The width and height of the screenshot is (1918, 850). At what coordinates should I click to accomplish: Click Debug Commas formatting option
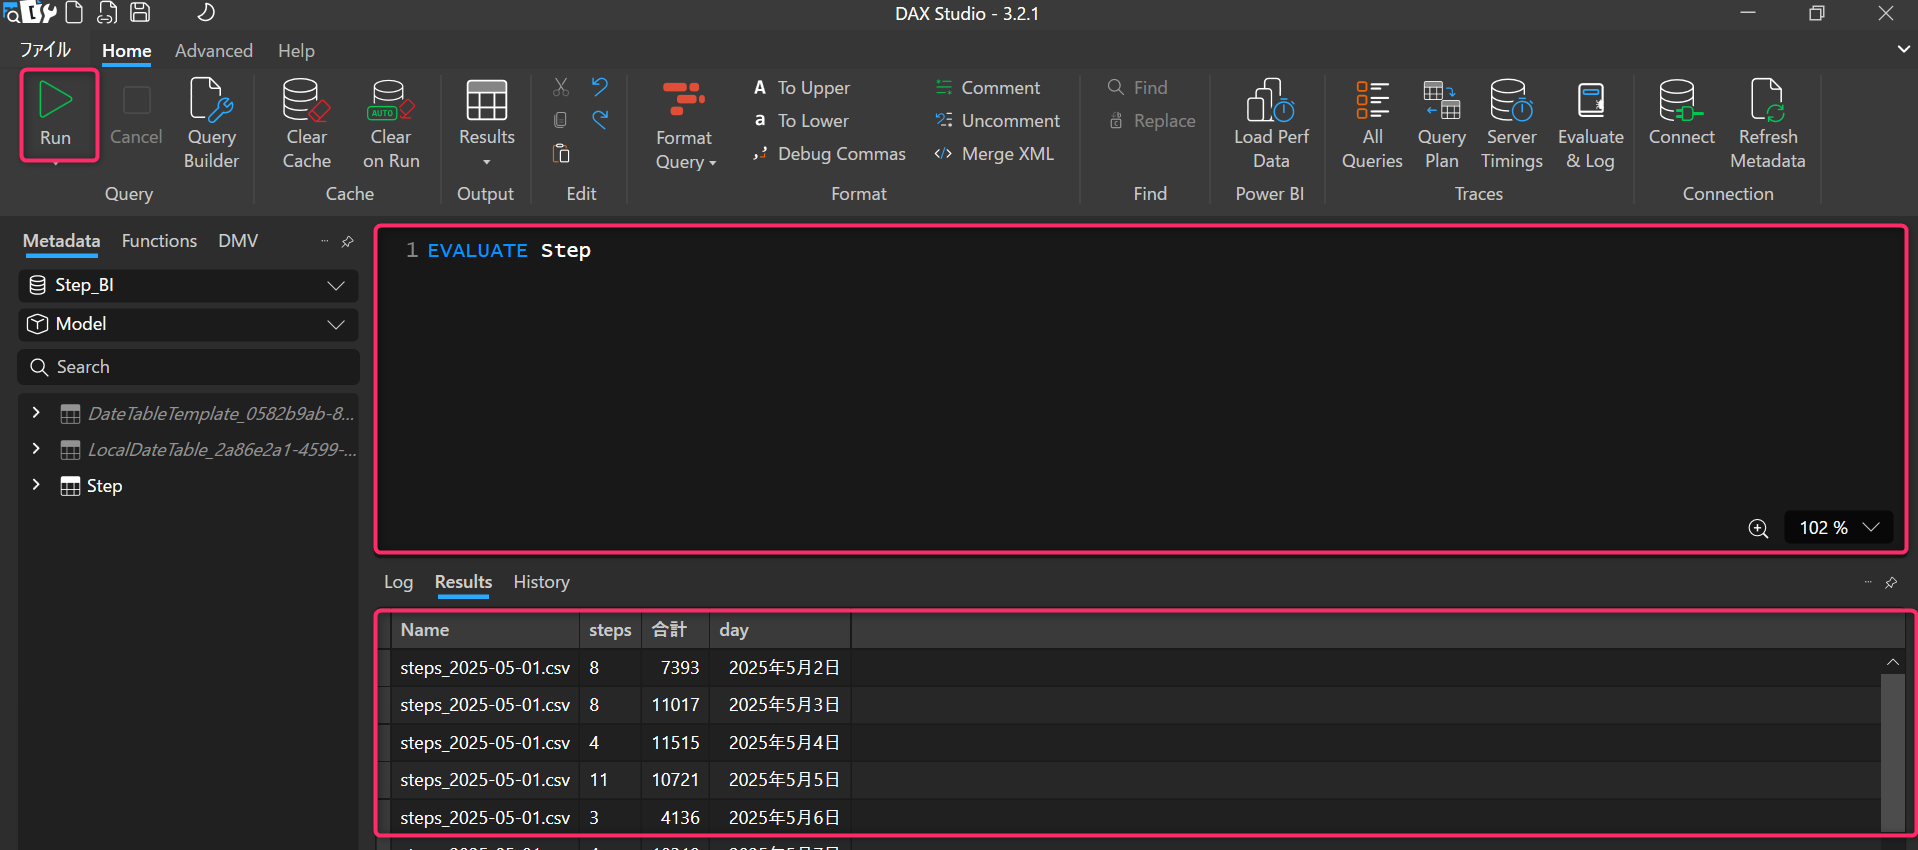coord(829,154)
